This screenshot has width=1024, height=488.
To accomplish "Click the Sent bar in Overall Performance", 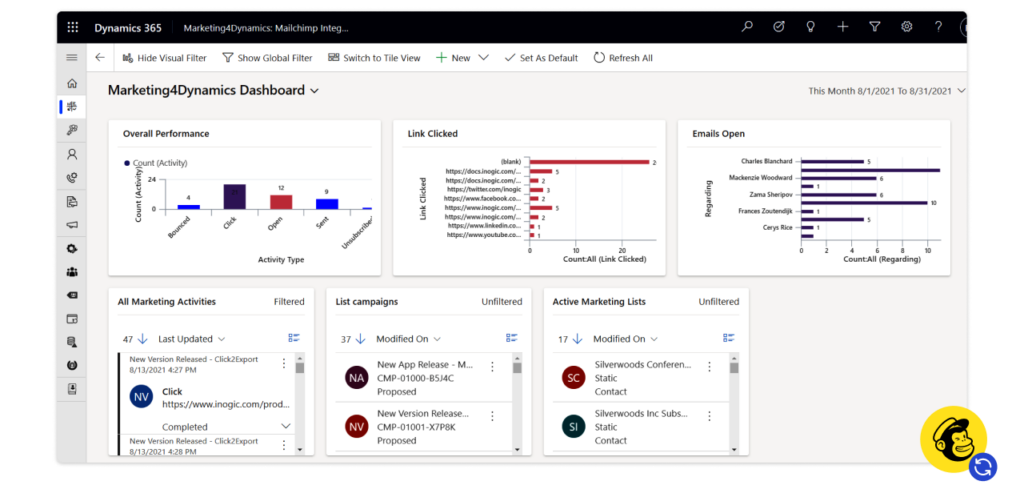I will coord(327,204).
